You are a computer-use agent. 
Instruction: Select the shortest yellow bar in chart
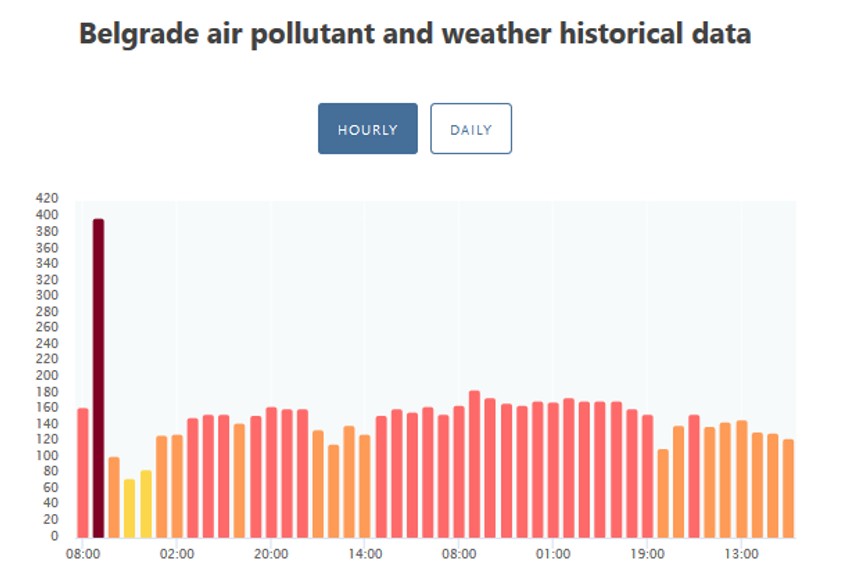click(x=129, y=508)
